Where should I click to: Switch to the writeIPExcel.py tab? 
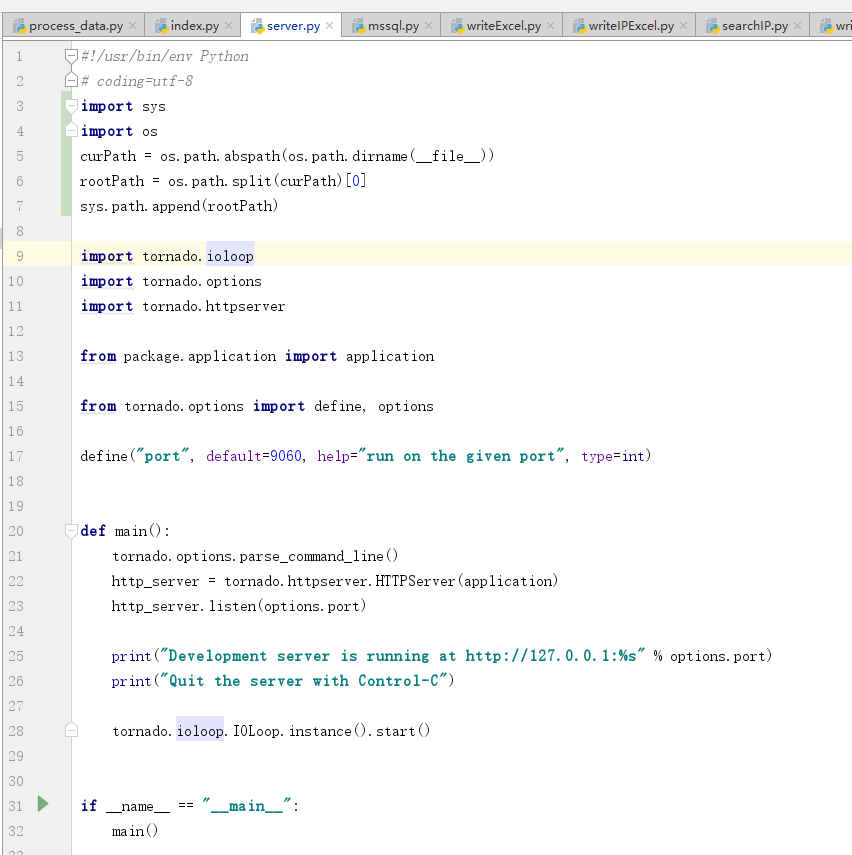pyautogui.click(x=631, y=26)
